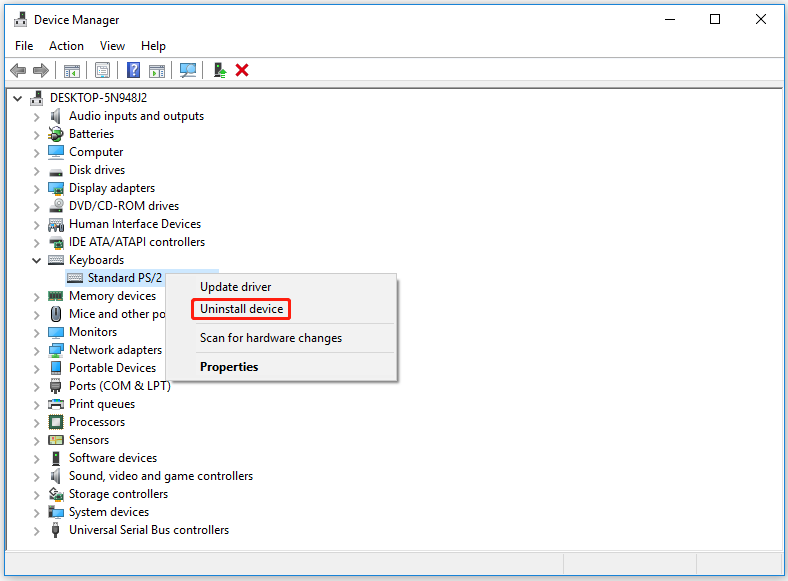Expand the System devices category
This screenshot has height=581, width=788.
pos(36,513)
